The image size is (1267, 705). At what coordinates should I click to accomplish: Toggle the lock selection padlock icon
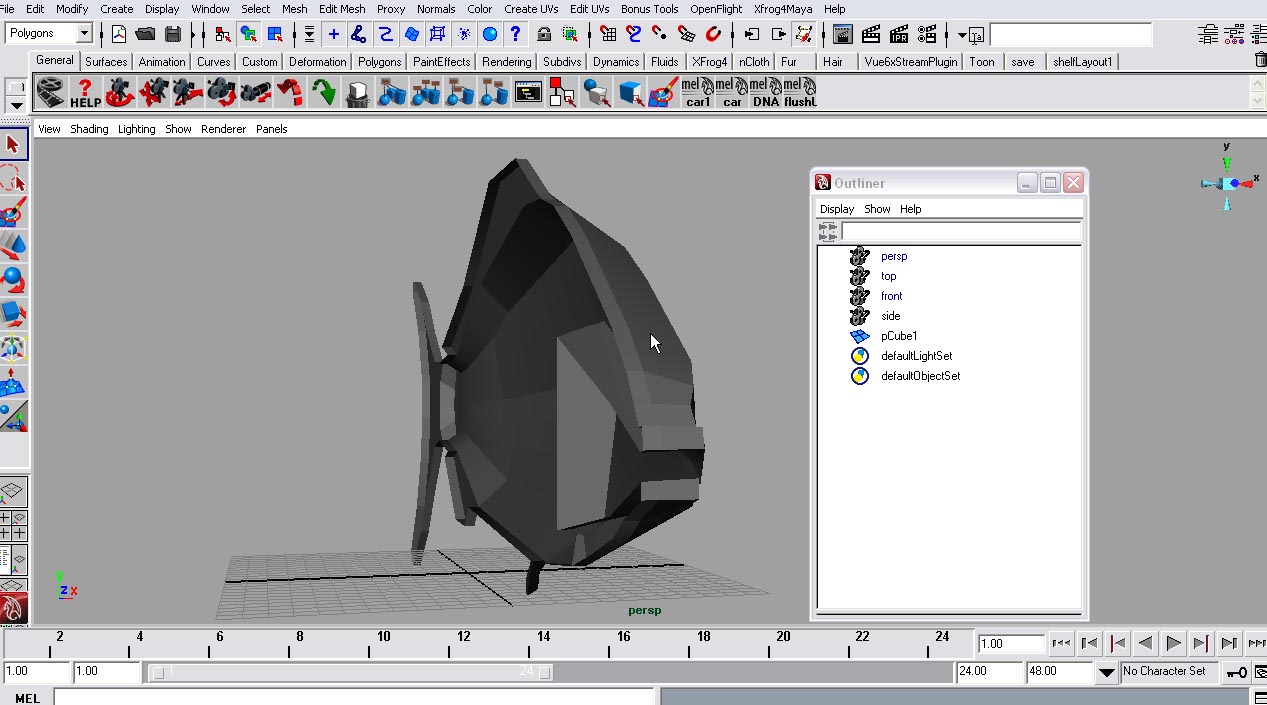click(544, 34)
